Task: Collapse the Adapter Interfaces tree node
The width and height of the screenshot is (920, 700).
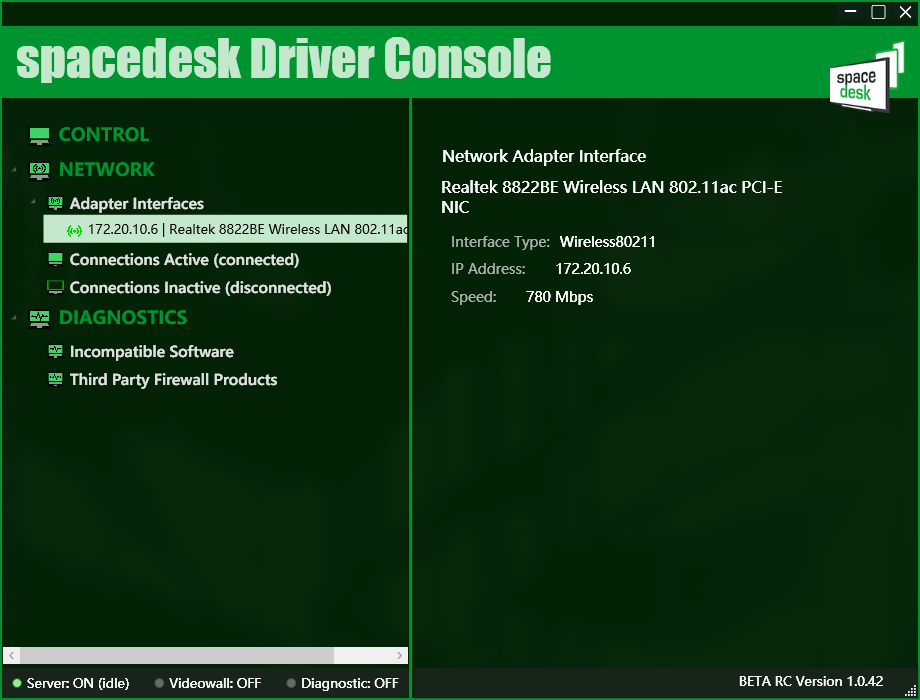Action: [x=32, y=203]
